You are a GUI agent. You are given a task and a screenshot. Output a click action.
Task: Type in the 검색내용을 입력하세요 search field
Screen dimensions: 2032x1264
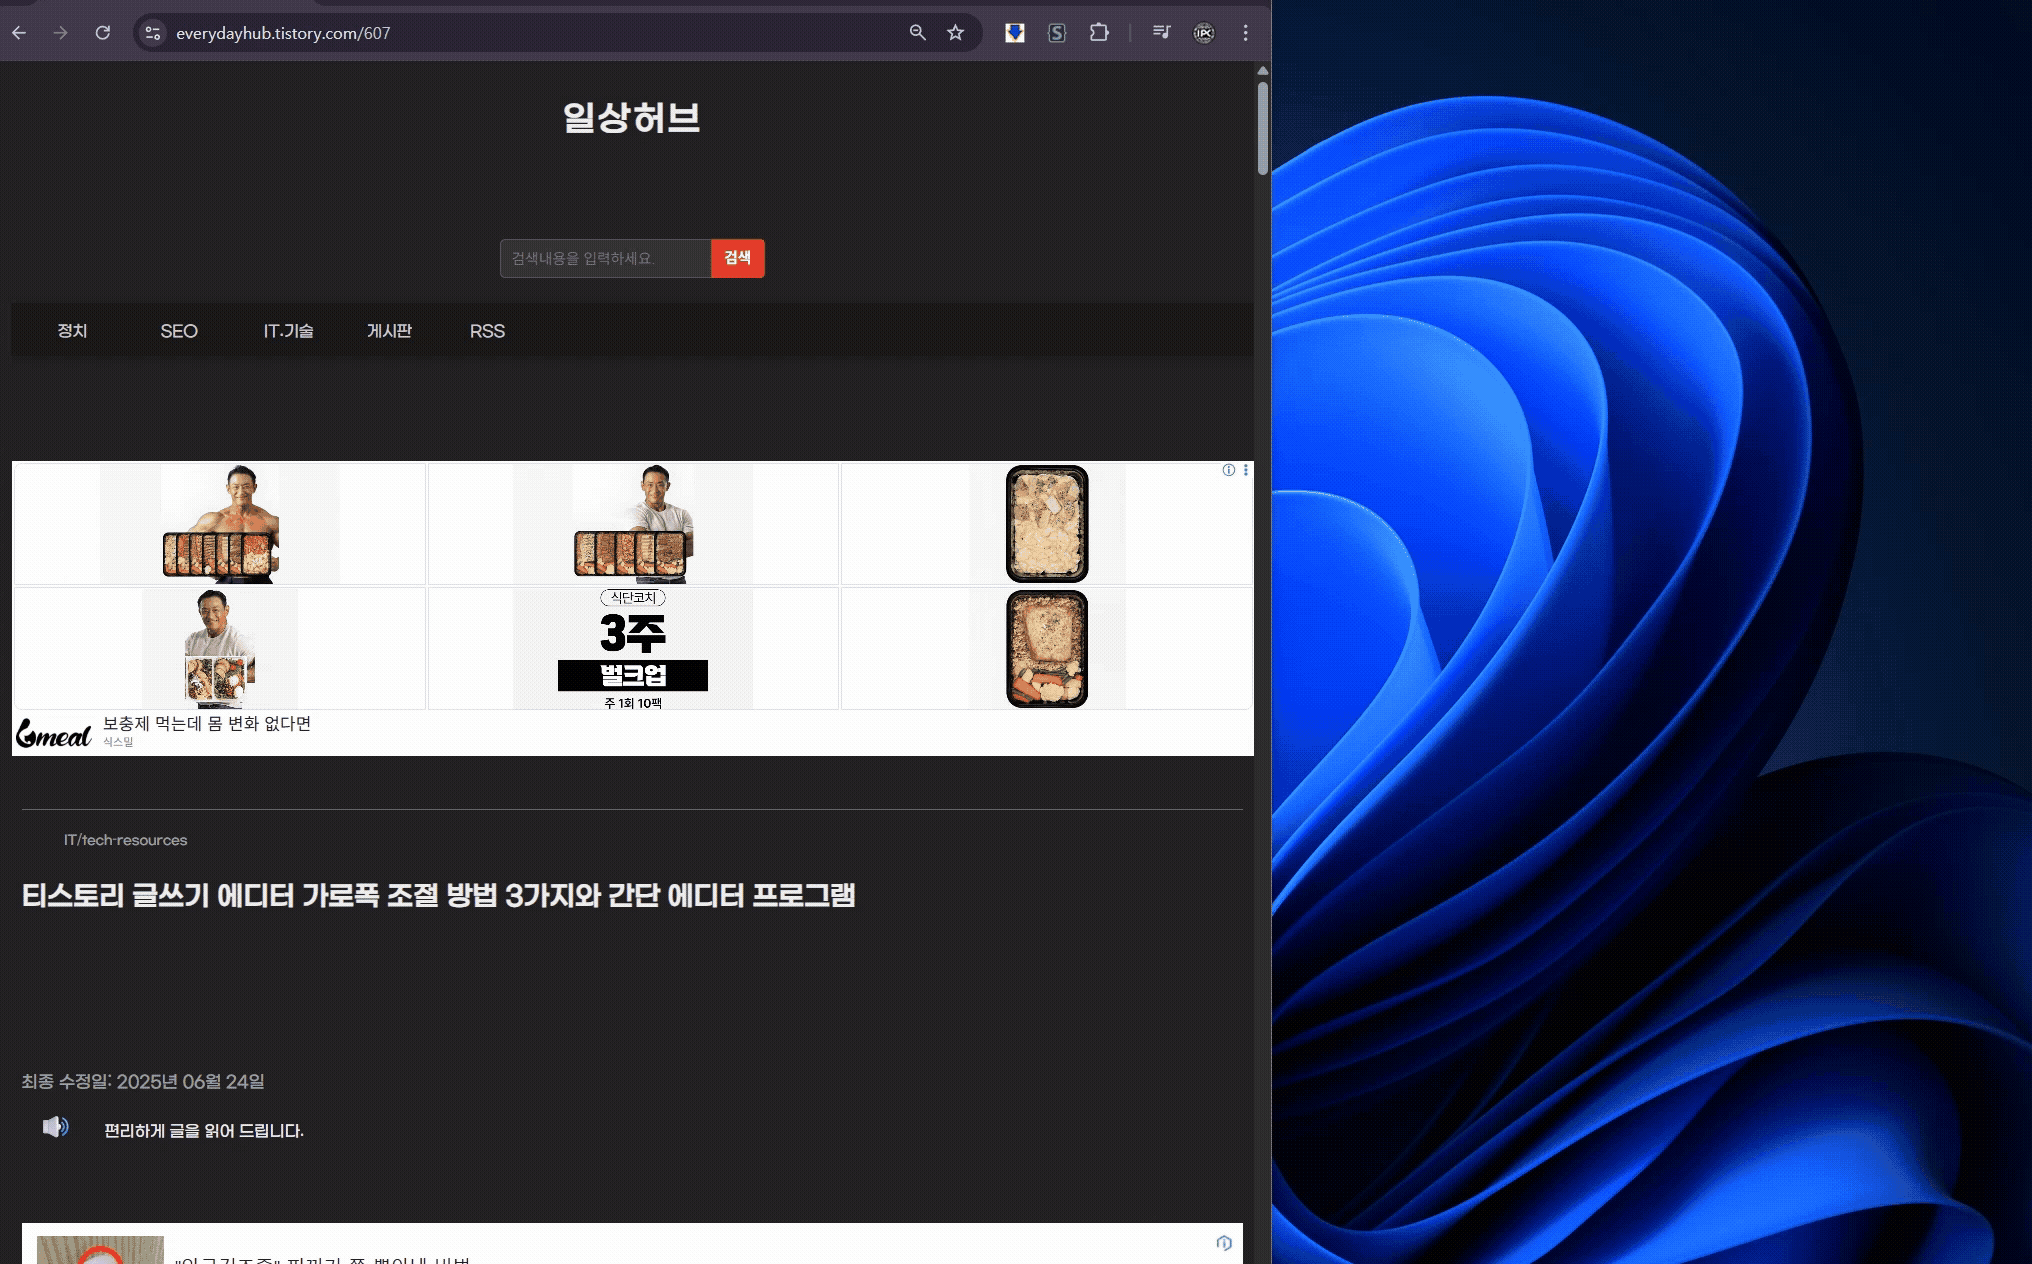pyautogui.click(x=603, y=258)
